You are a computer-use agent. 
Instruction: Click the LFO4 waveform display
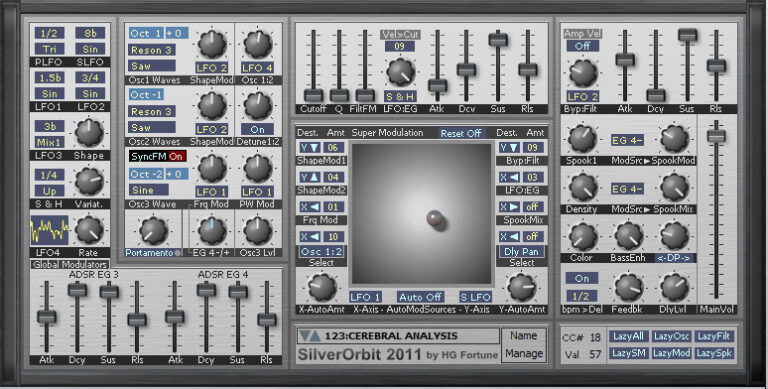point(49,230)
